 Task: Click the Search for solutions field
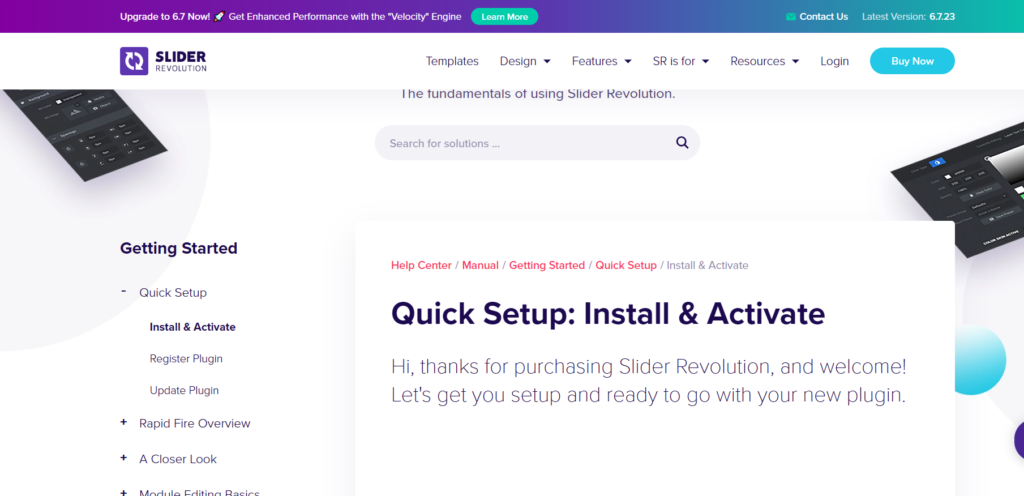point(537,143)
